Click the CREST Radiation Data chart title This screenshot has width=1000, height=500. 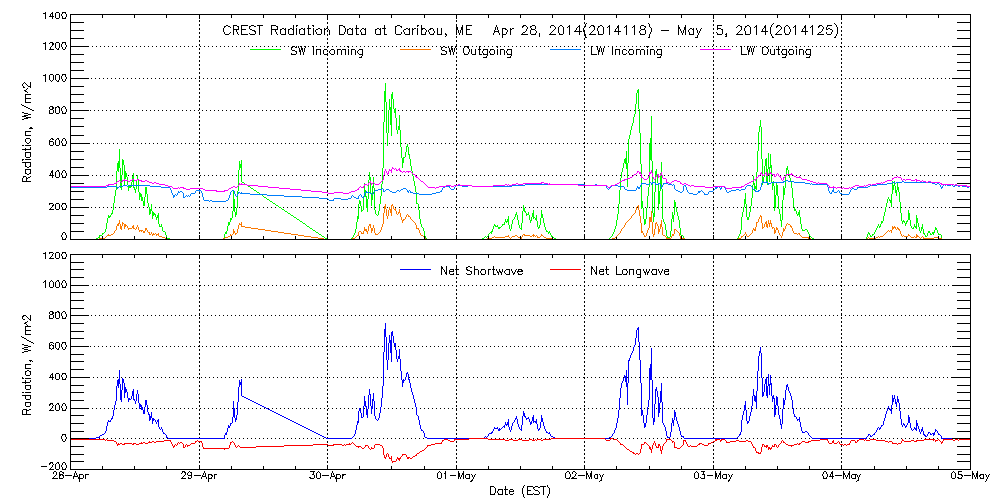tap(529, 31)
